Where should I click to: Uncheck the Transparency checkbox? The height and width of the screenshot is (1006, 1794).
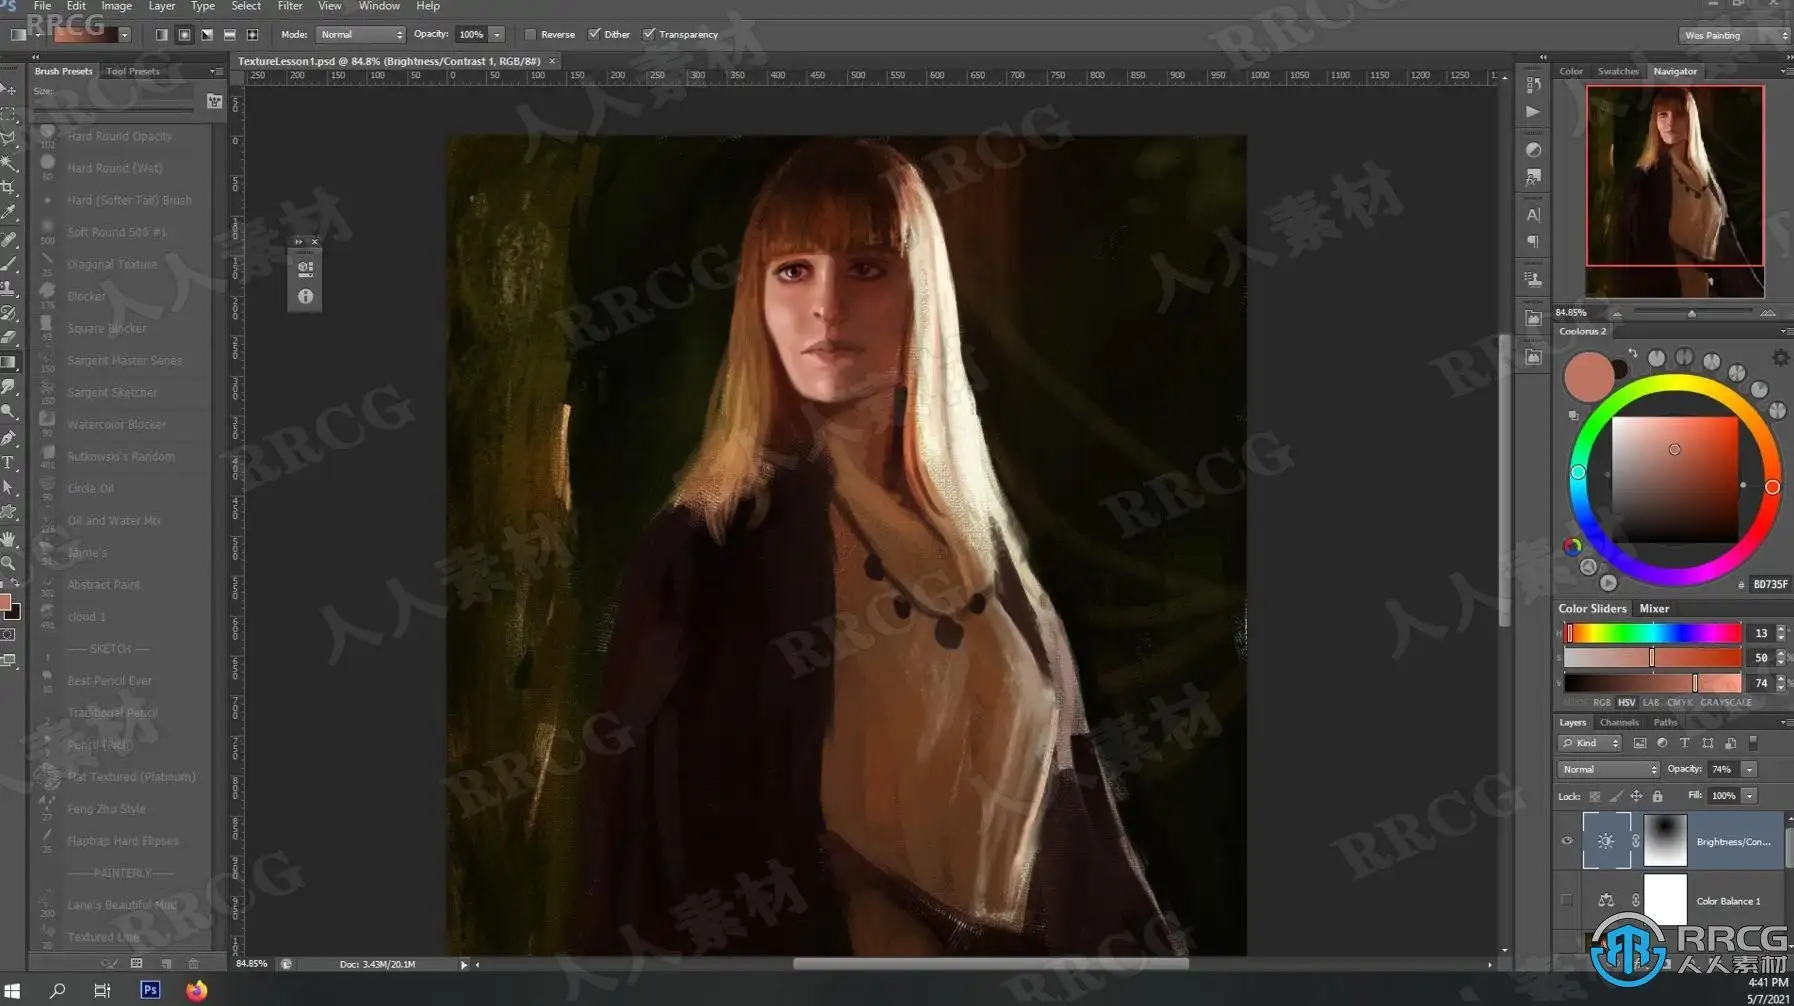pyautogui.click(x=649, y=34)
